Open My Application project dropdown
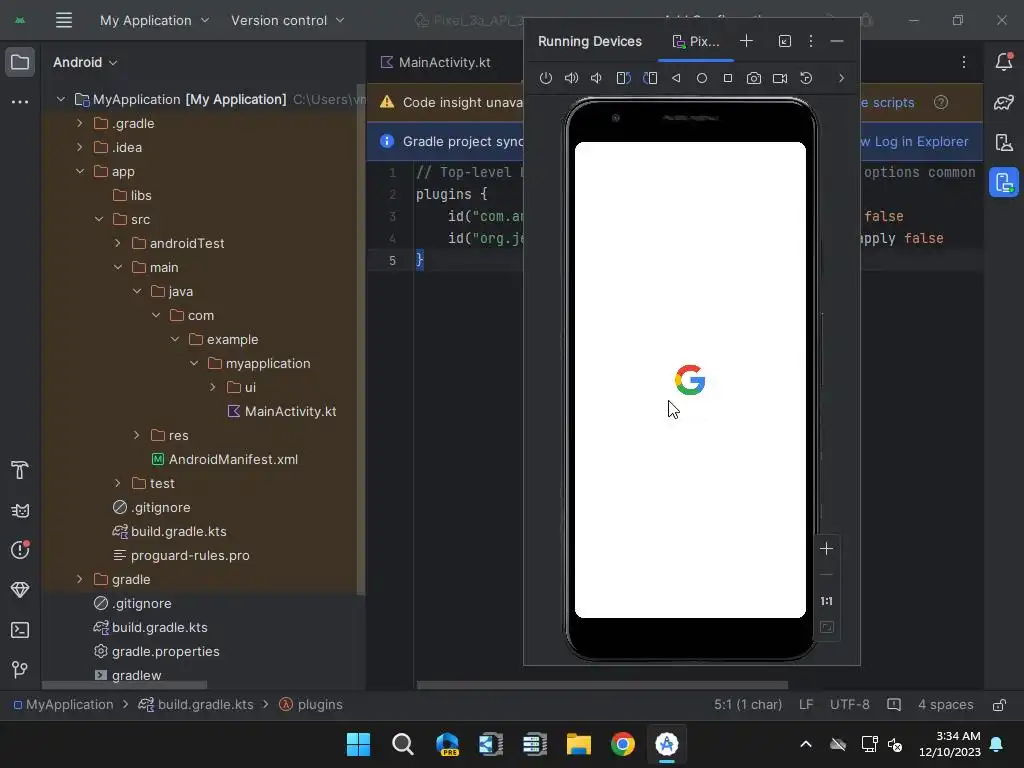 pos(155,20)
